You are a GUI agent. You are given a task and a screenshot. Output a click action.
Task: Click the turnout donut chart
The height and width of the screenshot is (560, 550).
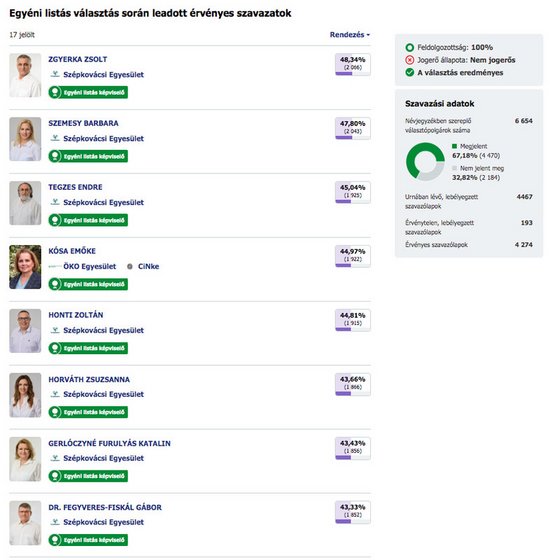pos(425,161)
